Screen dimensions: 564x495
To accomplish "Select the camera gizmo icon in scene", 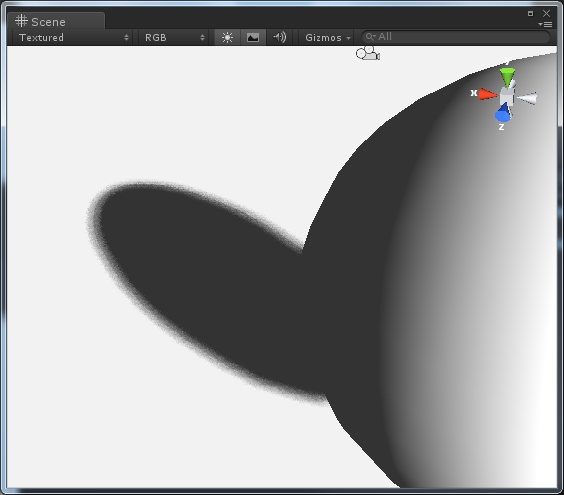I will (x=368, y=53).
